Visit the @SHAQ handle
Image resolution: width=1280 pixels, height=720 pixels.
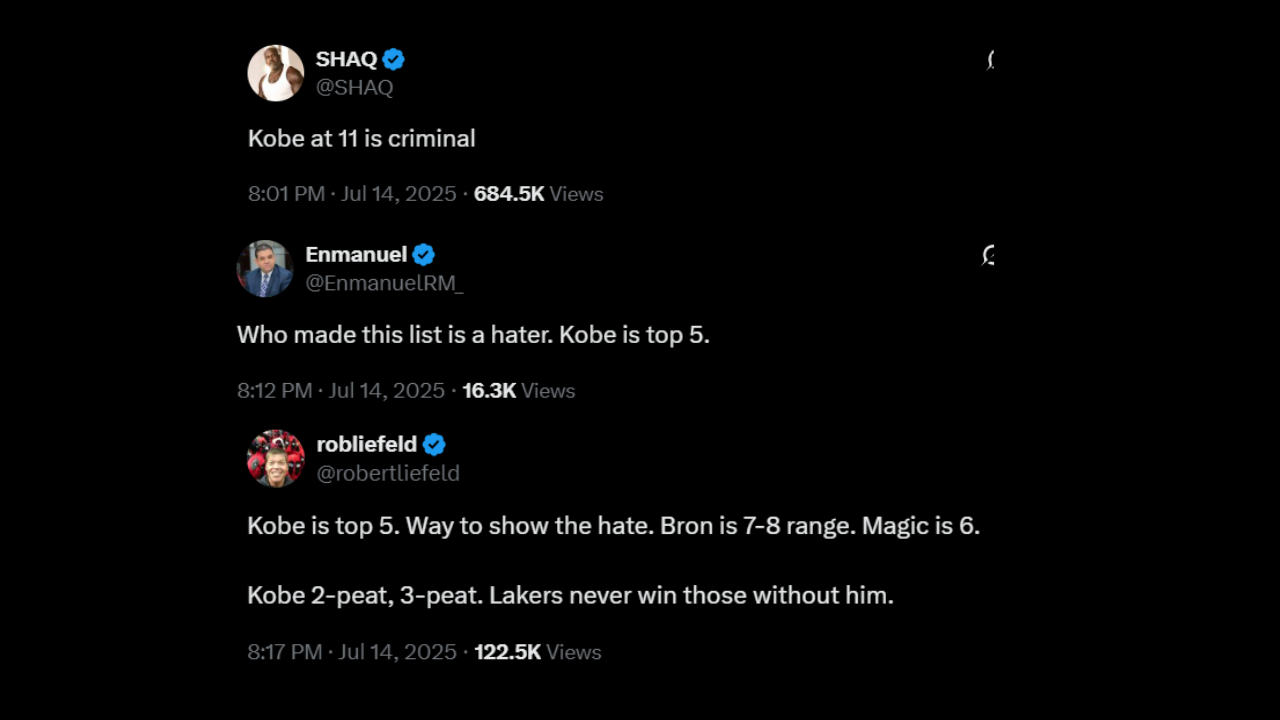pyautogui.click(x=354, y=87)
